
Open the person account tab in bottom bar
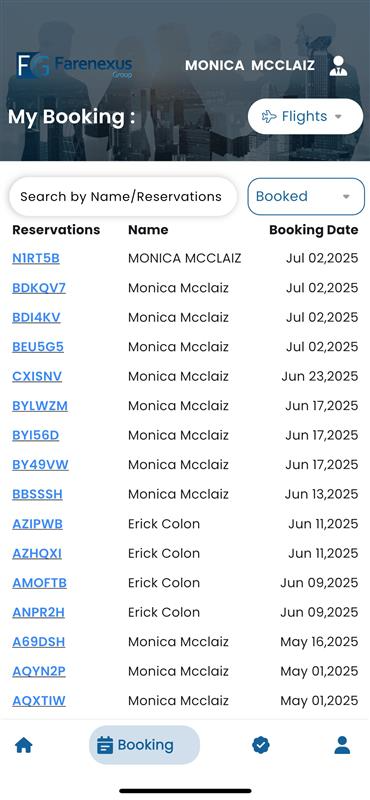point(342,745)
